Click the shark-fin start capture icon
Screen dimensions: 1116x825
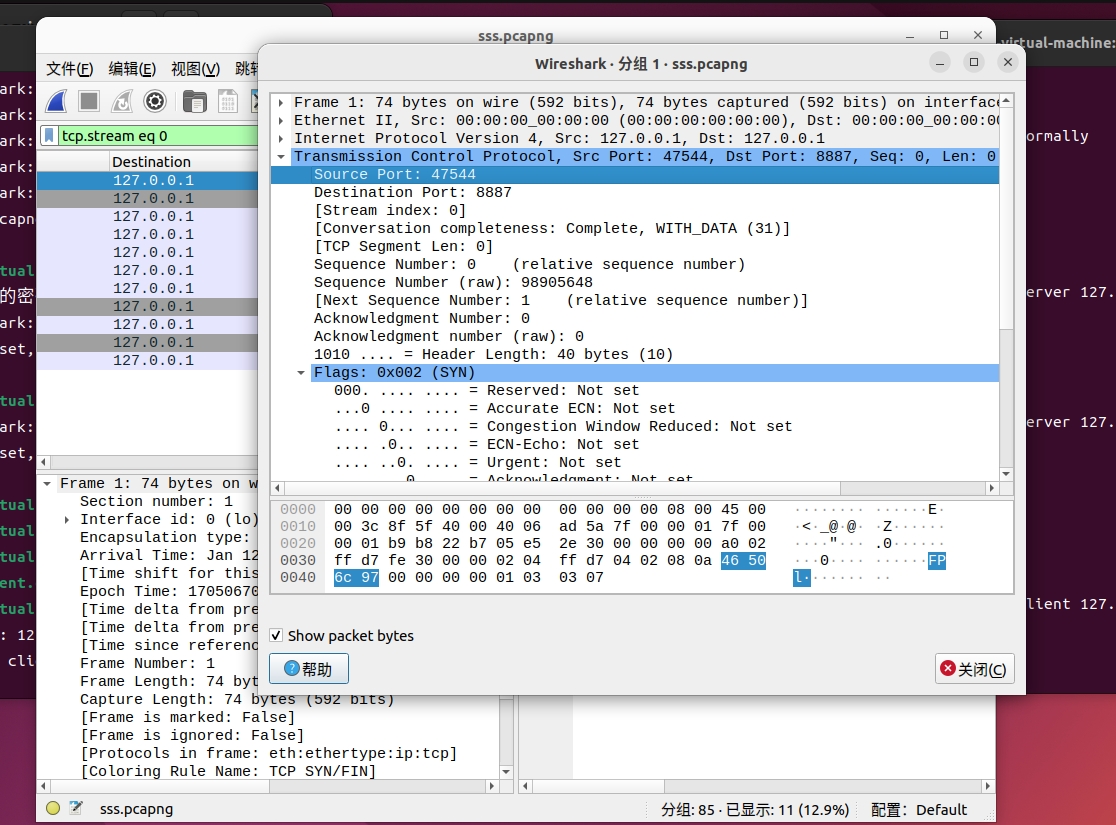[x=56, y=102]
